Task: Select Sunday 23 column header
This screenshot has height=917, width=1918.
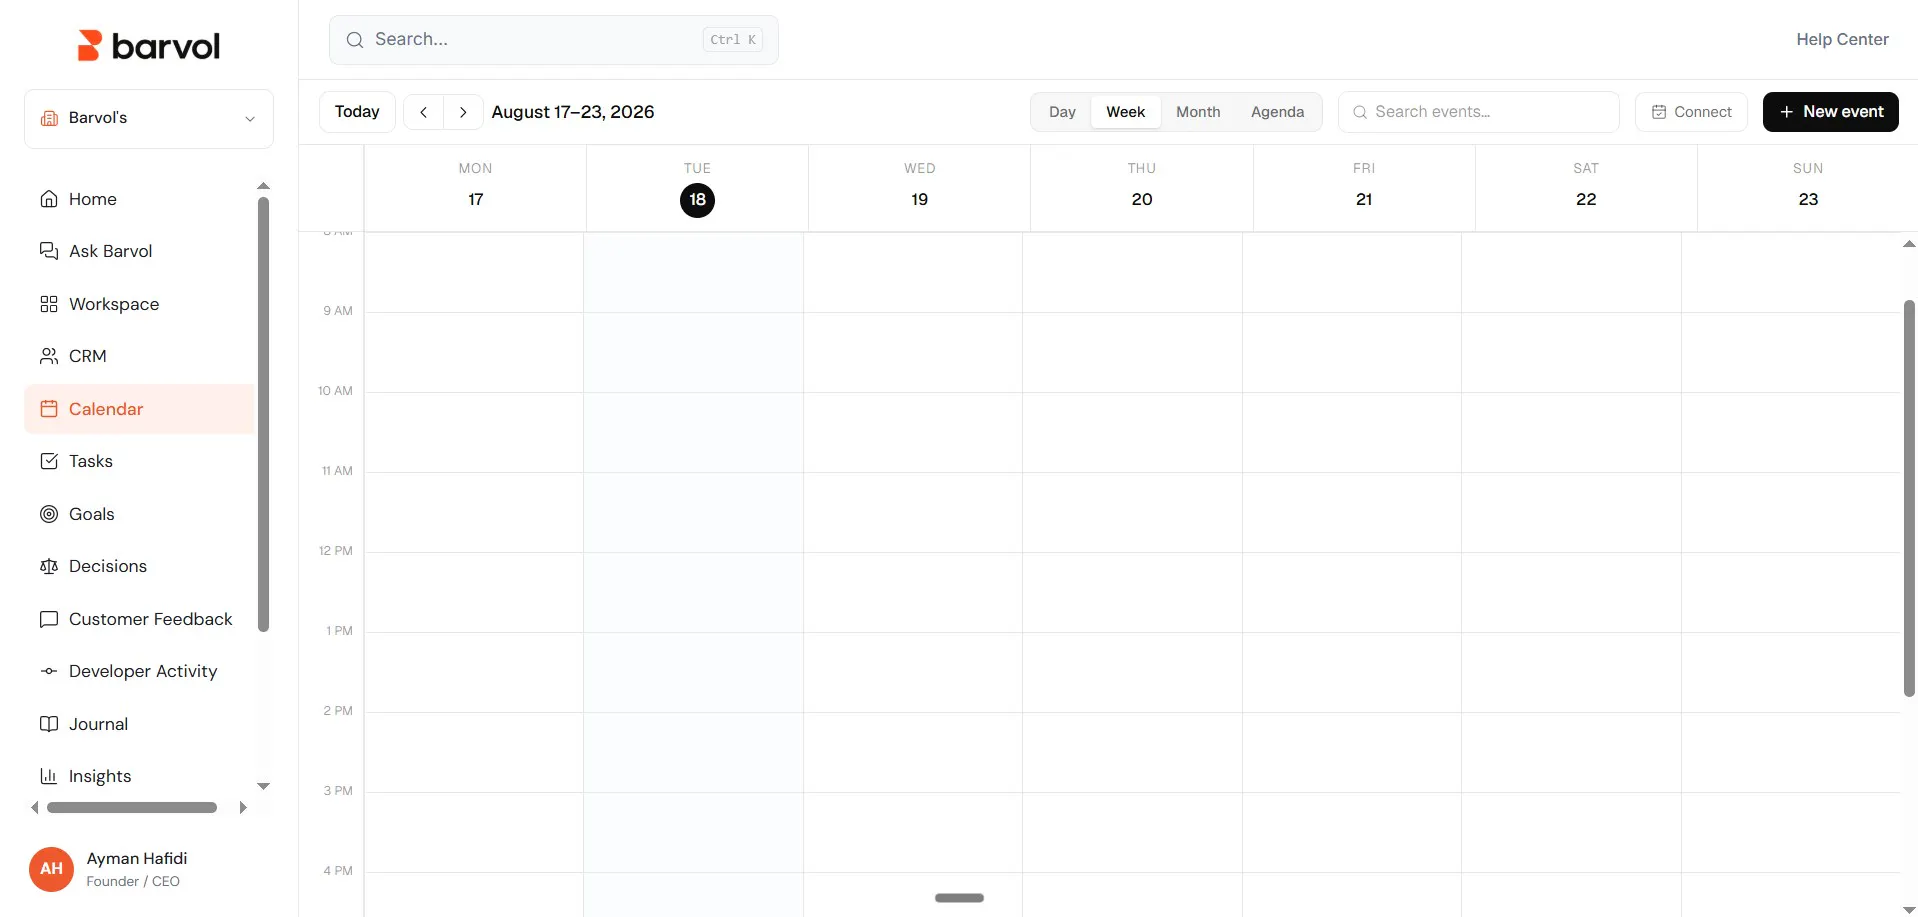Action: (1807, 187)
